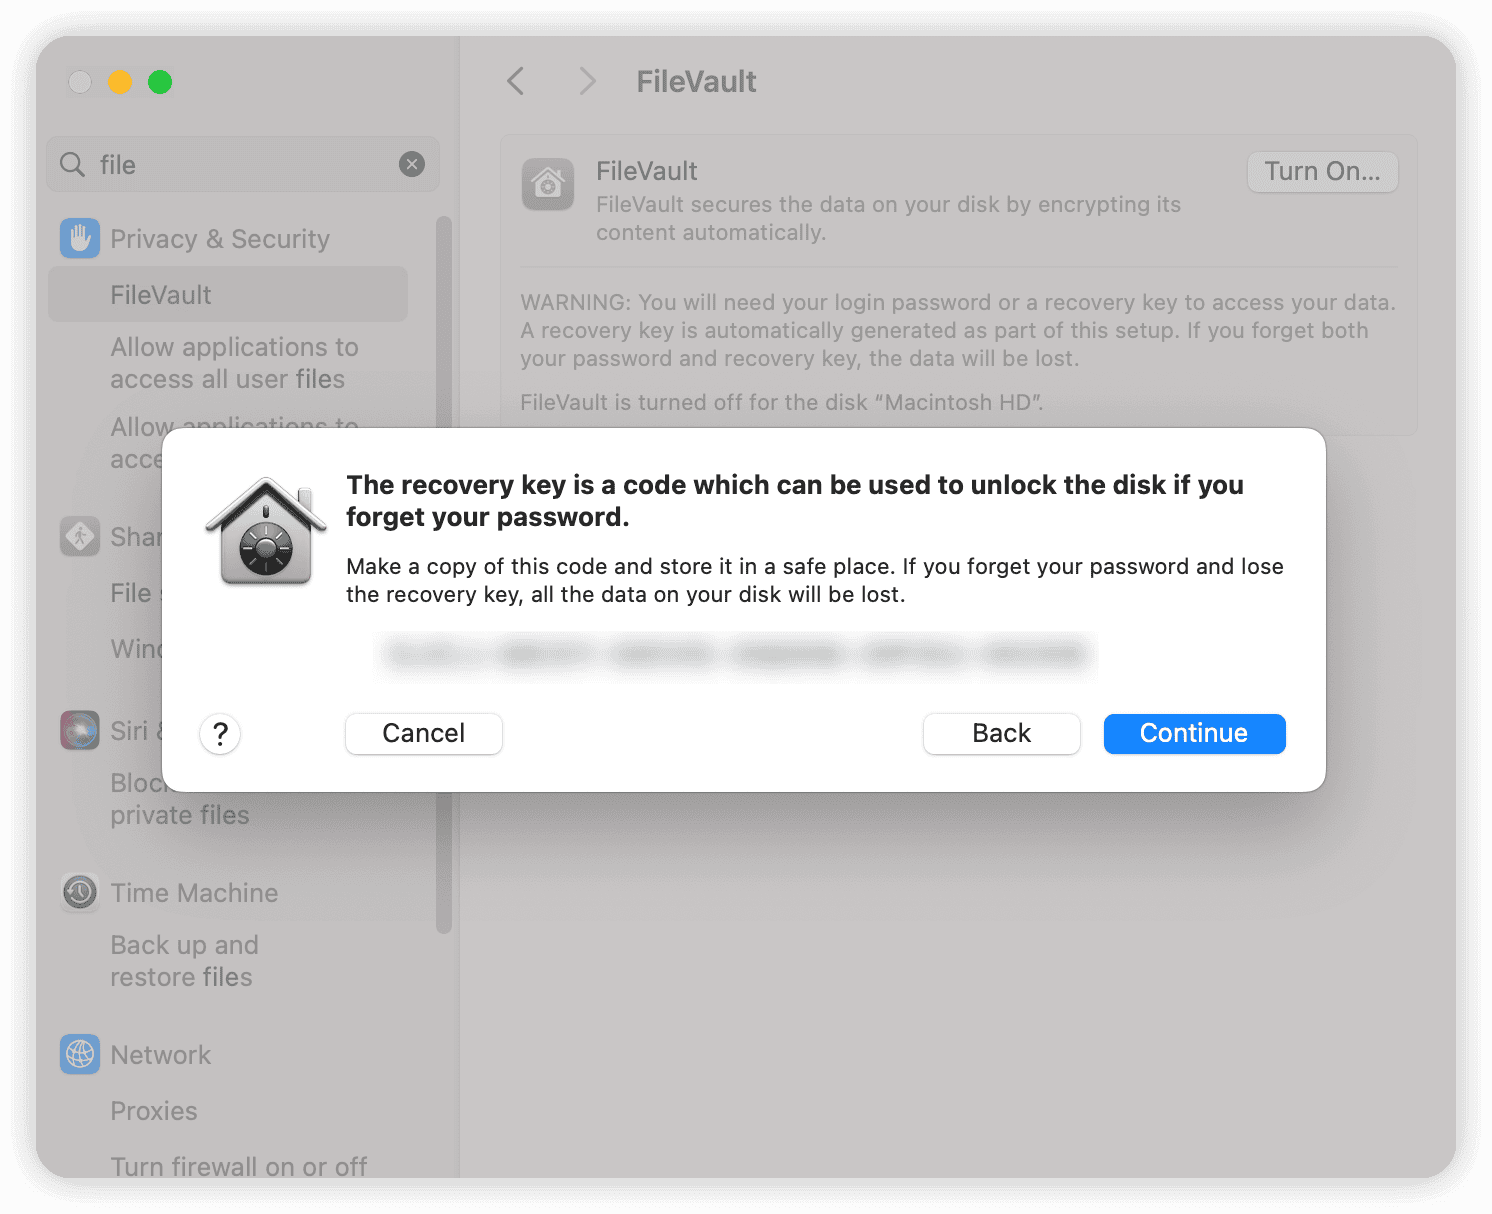This screenshot has width=1492, height=1214.
Task: Click the magnifying glass search icon
Action: (x=72, y=164)
